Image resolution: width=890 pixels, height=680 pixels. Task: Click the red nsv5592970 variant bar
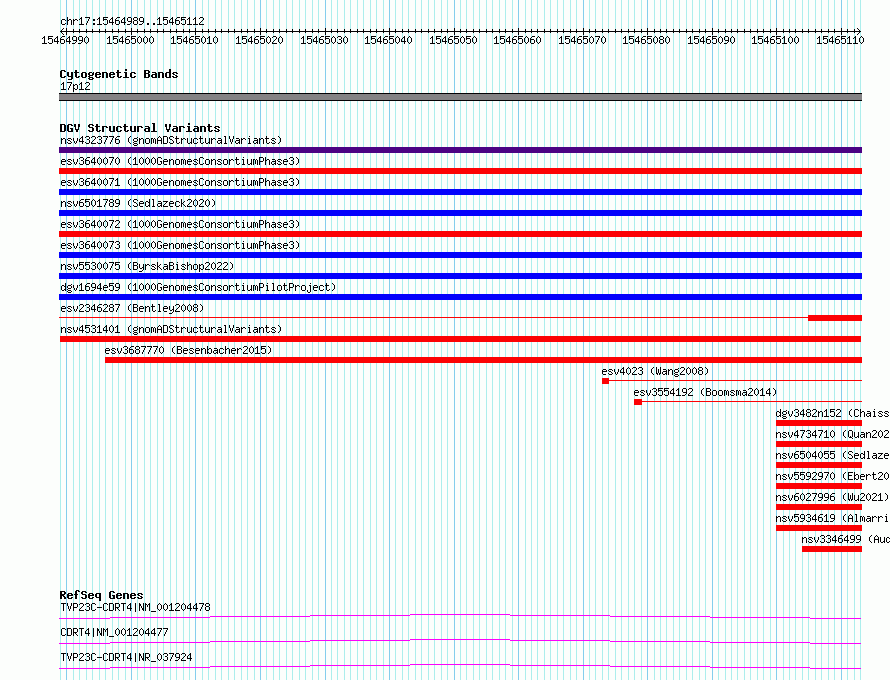point(819,486)
